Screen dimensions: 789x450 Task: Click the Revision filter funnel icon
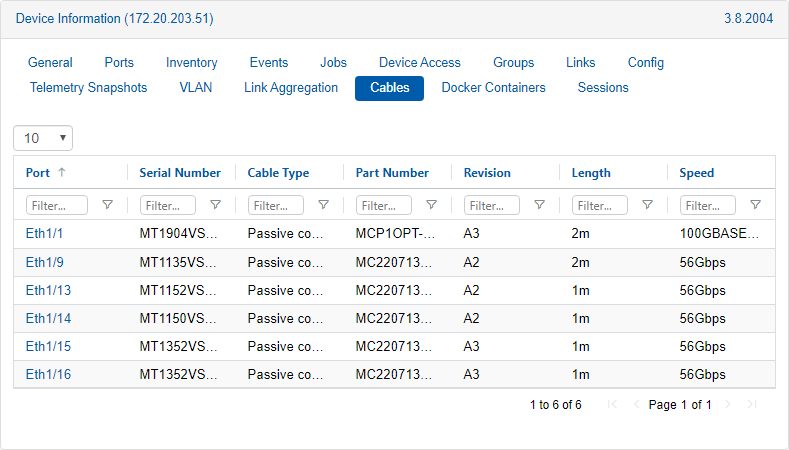click(539, 205)
